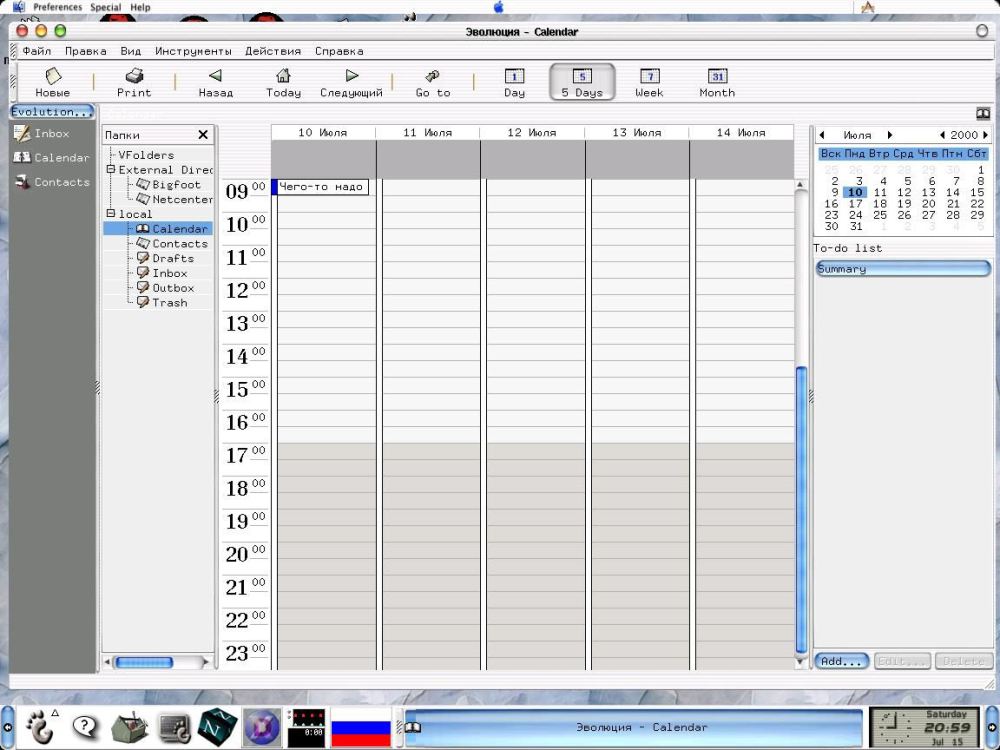Open the Drafts folder

(x=165, y=258)
